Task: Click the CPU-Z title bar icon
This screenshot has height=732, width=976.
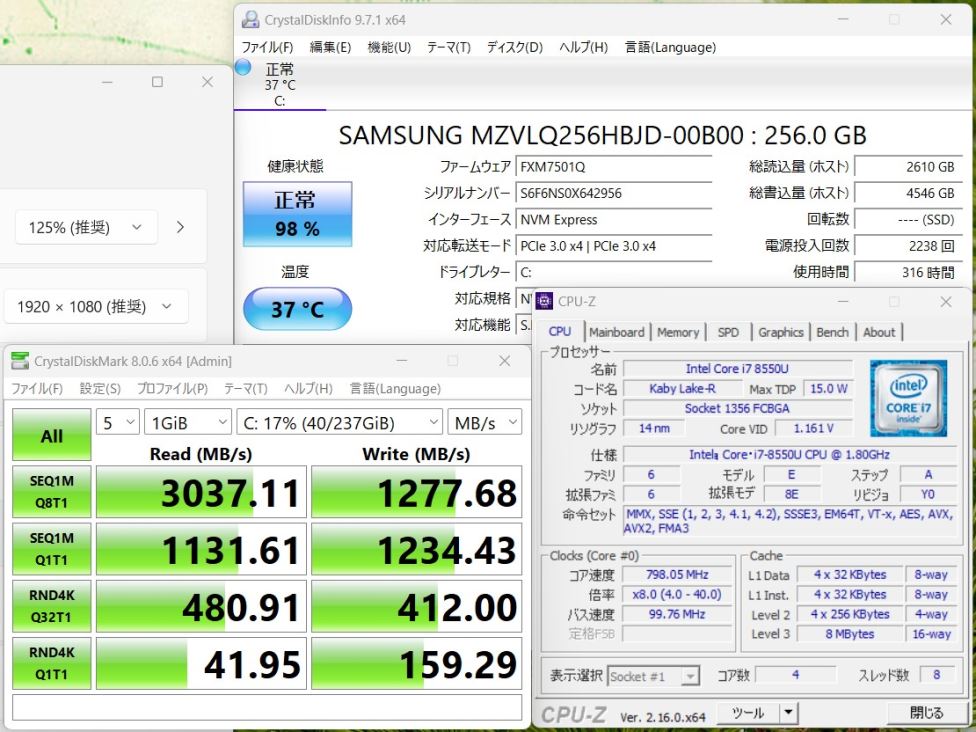Action: point(545,301)
